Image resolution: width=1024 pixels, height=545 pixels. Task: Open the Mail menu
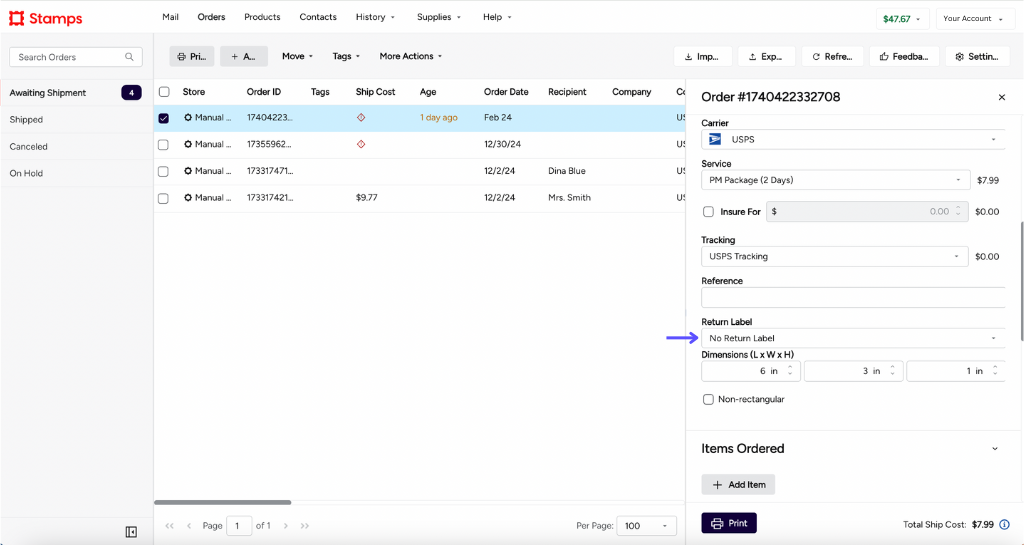click(x=170, y=17)
